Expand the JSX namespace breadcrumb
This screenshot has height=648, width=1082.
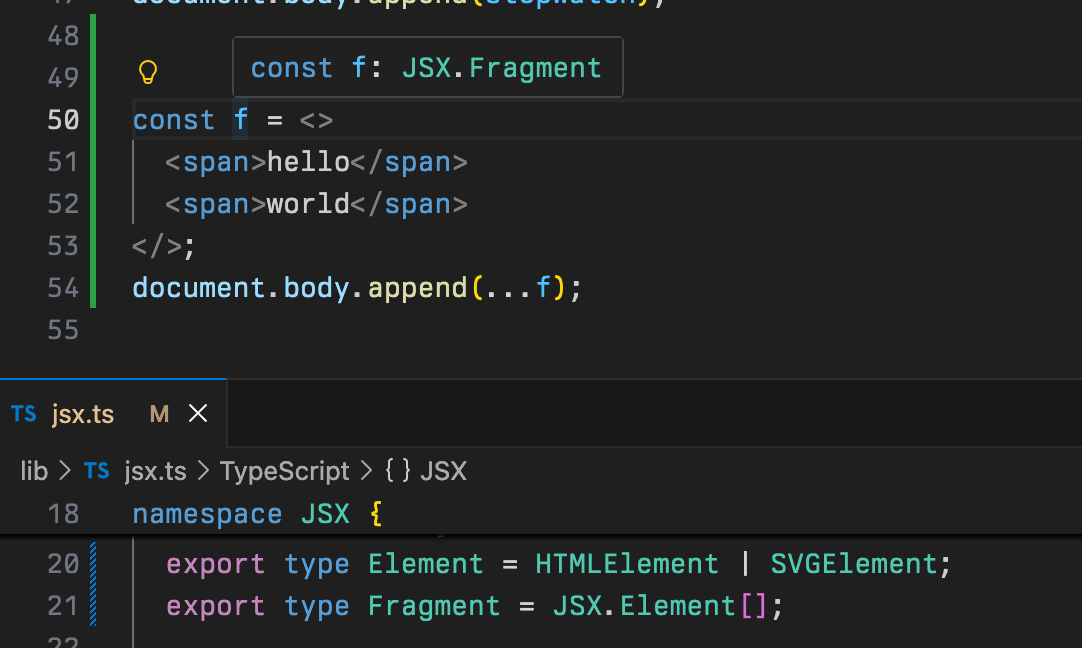(443, 471)
